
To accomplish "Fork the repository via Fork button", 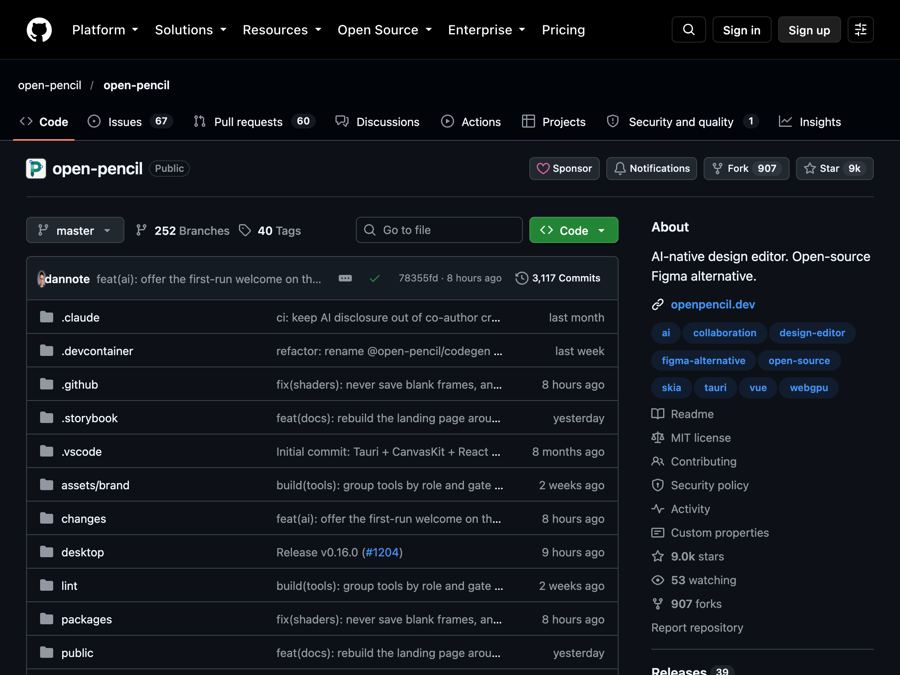I will tap(746, 168).
